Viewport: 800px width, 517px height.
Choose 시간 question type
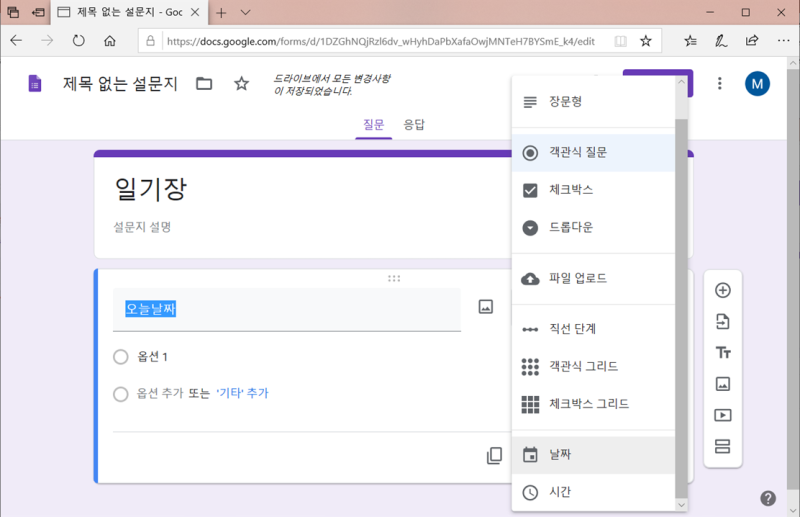[593, 492]
